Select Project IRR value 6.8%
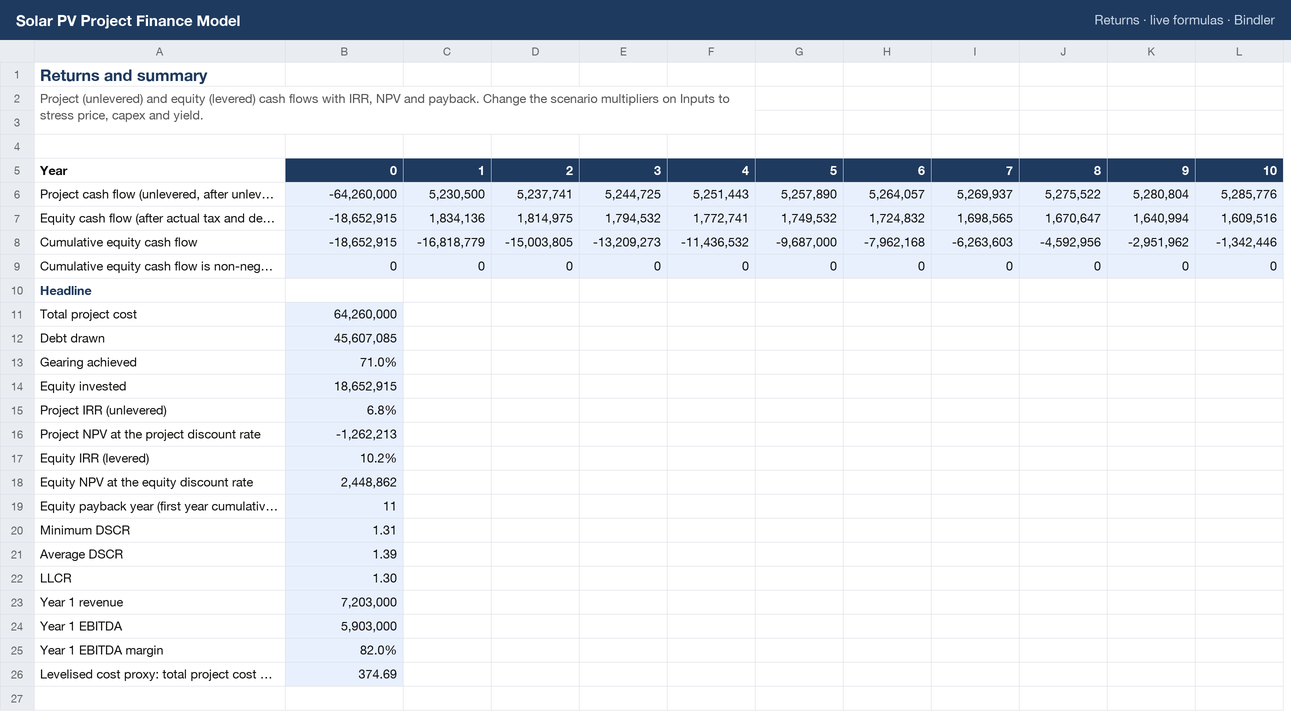The image size is (1291, 720). click(344, 410)
